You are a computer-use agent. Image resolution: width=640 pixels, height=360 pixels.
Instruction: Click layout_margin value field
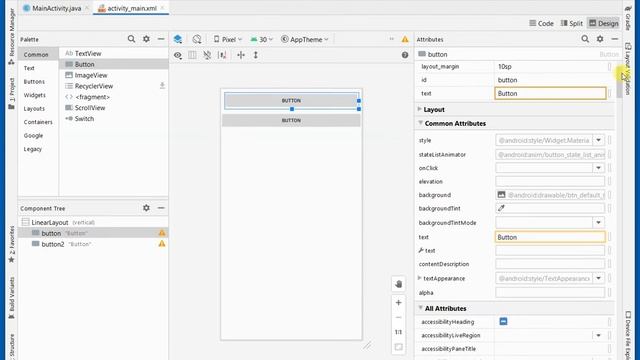[550, 66]
